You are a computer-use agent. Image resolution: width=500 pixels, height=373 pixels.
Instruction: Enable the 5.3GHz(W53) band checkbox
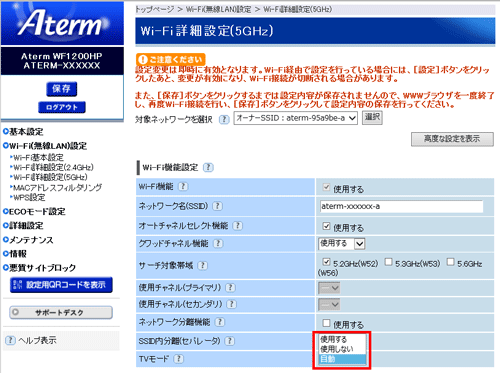(388, 262)
